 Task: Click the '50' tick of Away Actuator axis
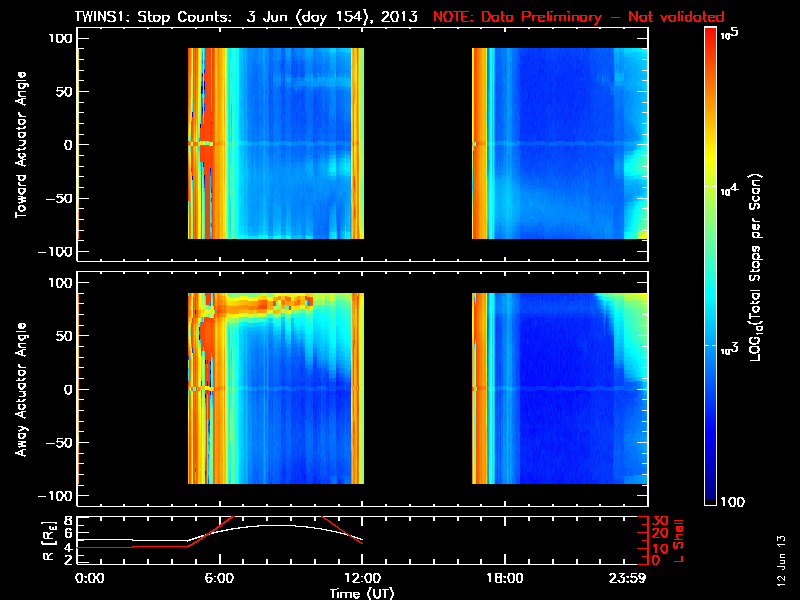(65, 336)
